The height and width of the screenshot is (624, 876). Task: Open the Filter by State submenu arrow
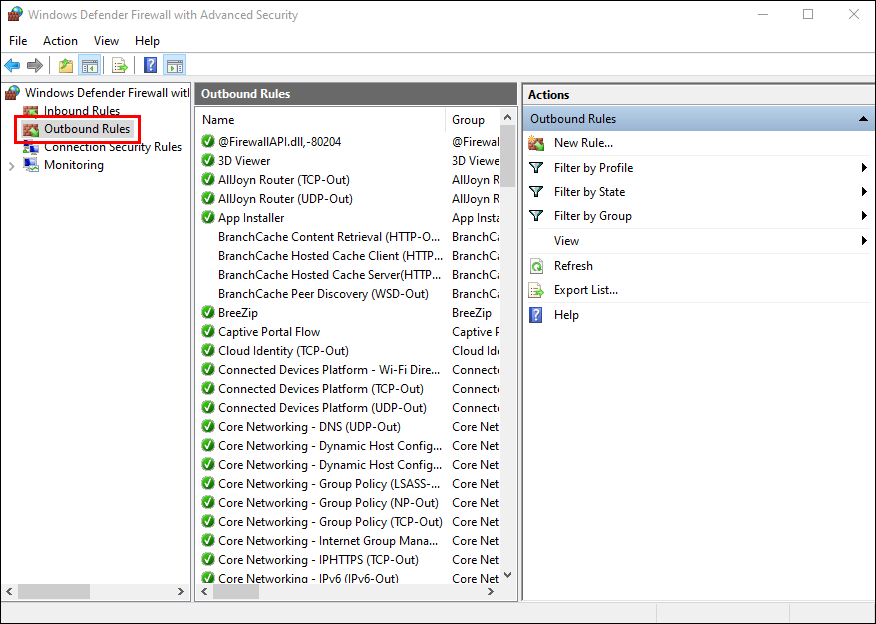864,192
